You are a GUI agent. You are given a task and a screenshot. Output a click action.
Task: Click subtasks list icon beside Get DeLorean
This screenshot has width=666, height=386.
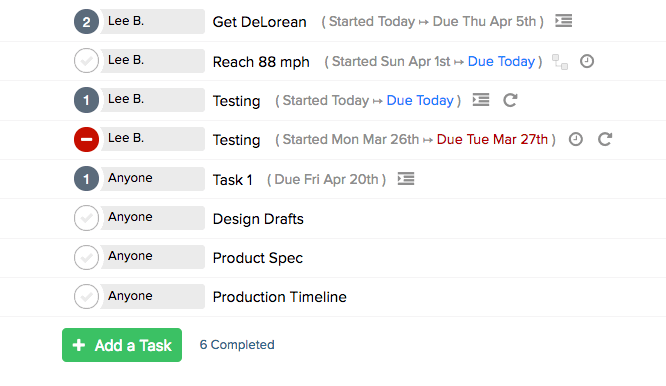point(564,21)
